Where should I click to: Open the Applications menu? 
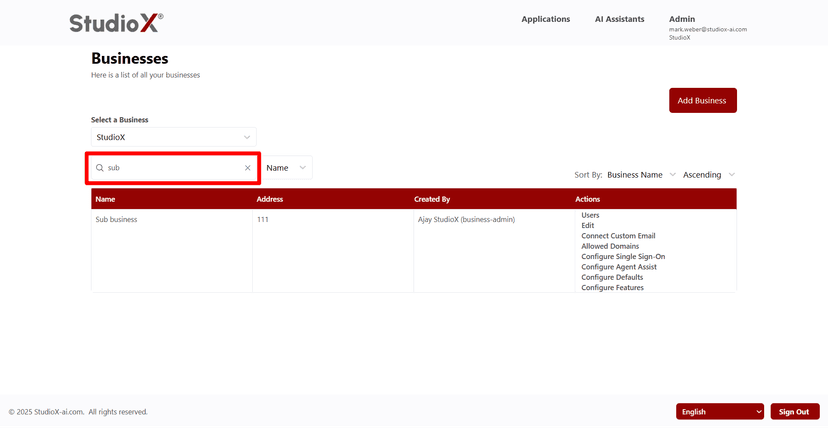[545, 19]
